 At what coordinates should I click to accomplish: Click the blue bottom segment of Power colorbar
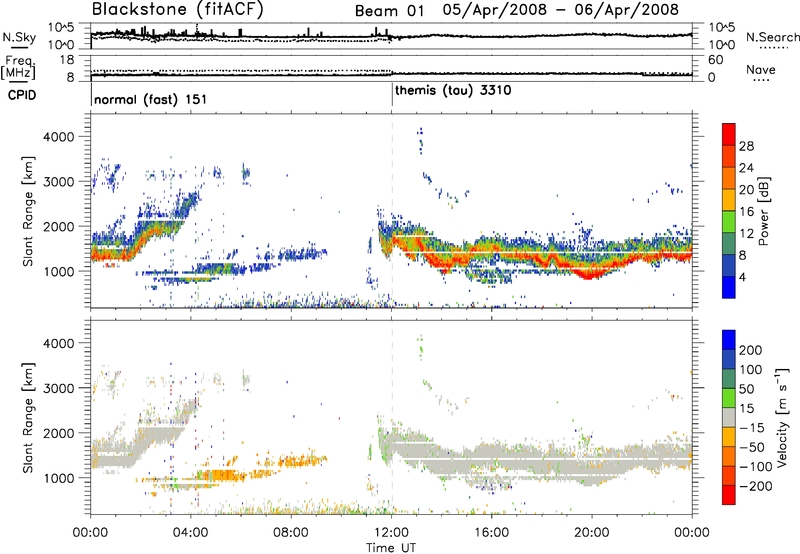point(729,287)
